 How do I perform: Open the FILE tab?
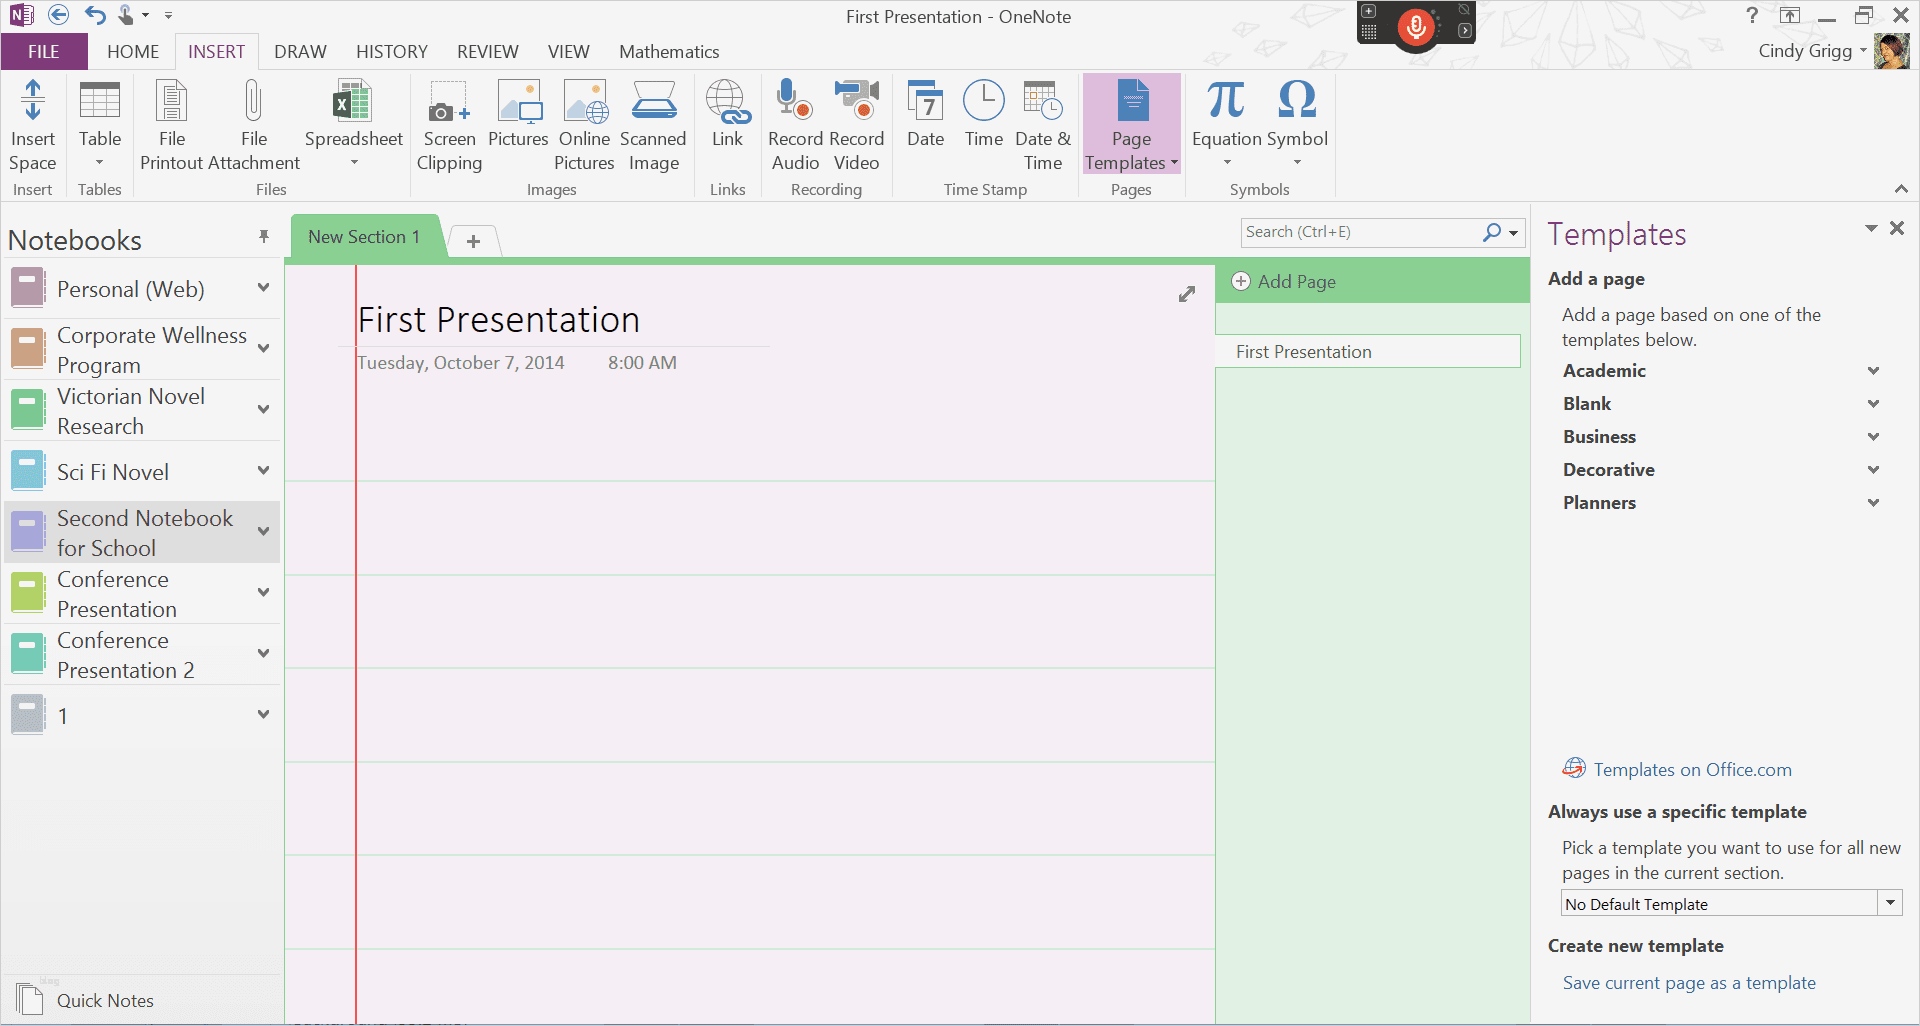44,52
